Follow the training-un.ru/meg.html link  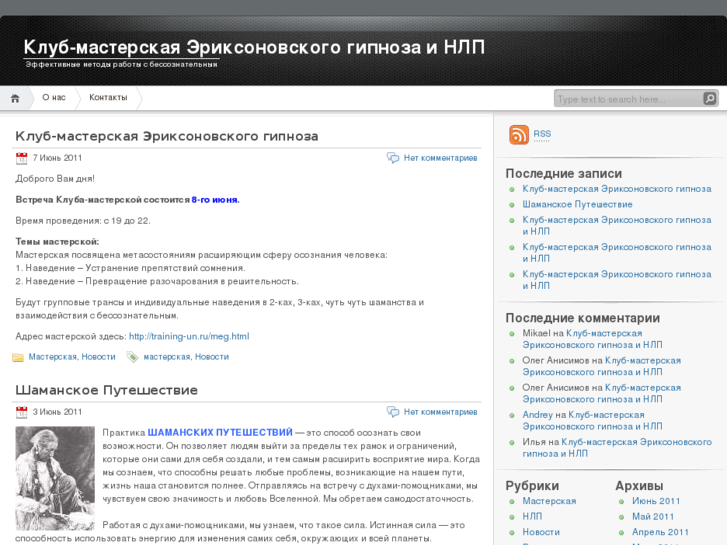tap(189, 336)
